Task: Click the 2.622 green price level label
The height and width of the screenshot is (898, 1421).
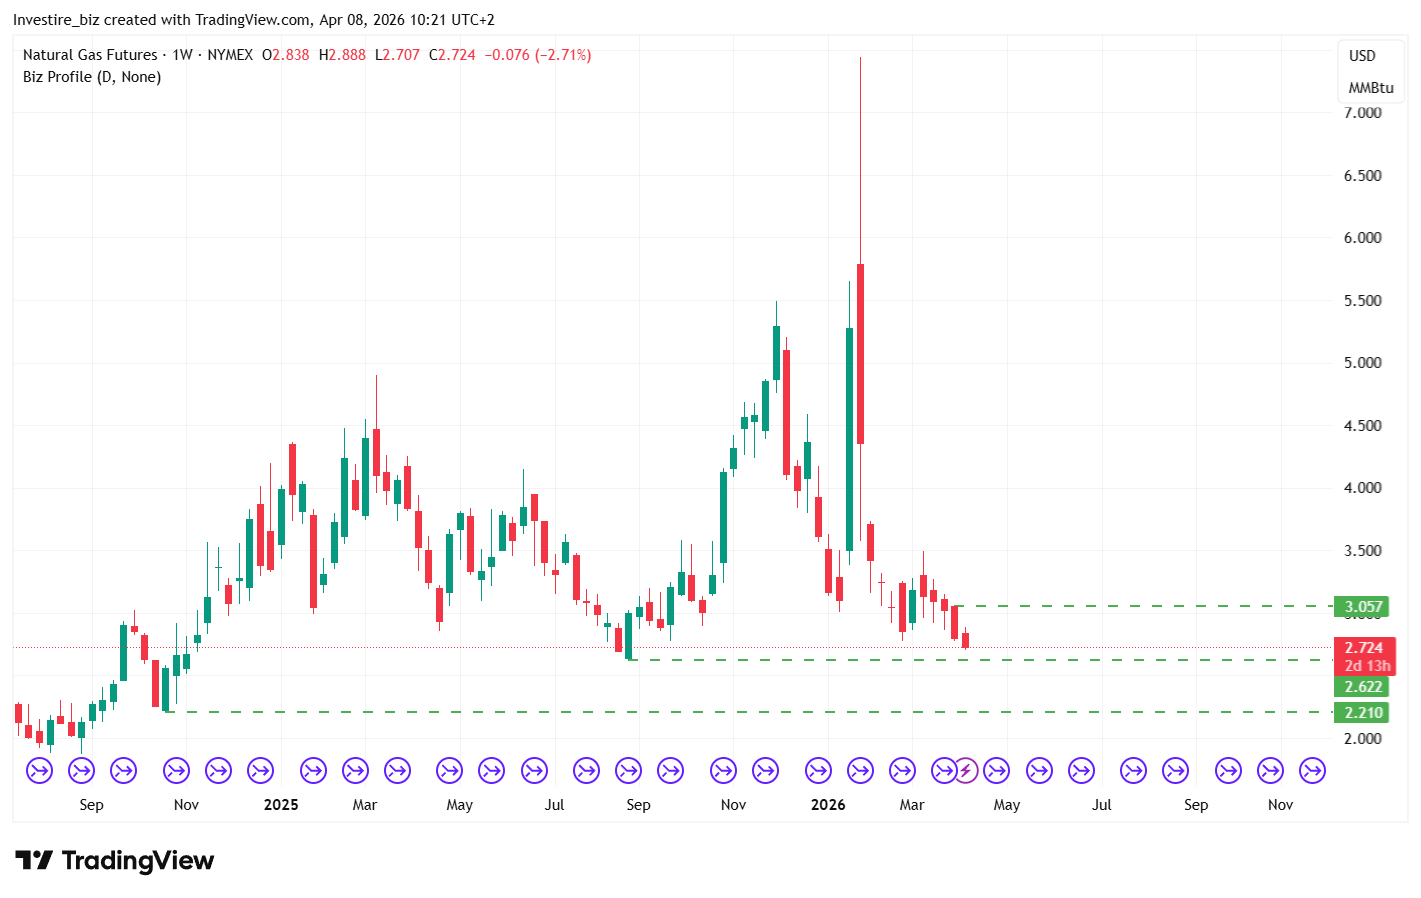Action: (x=1362, y=687)
